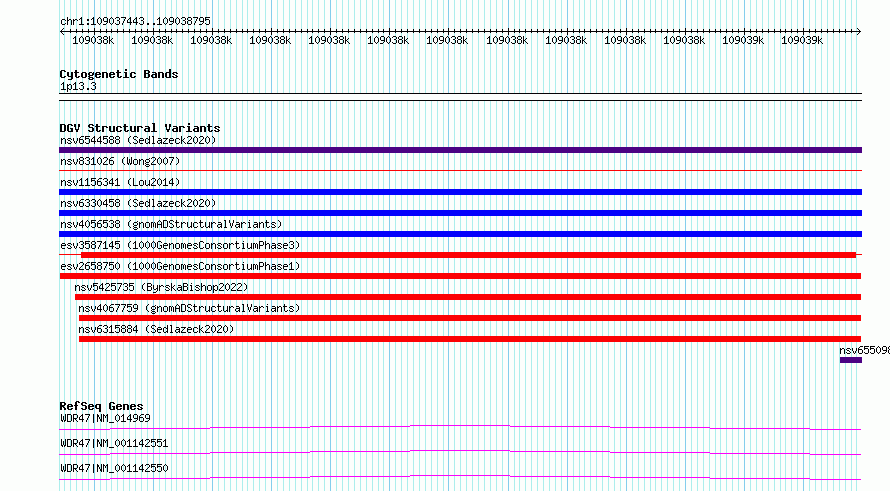Select the red nsv5425735 variant bar
The height and width of the screenshot is (491, 890).
coord(468,297)
